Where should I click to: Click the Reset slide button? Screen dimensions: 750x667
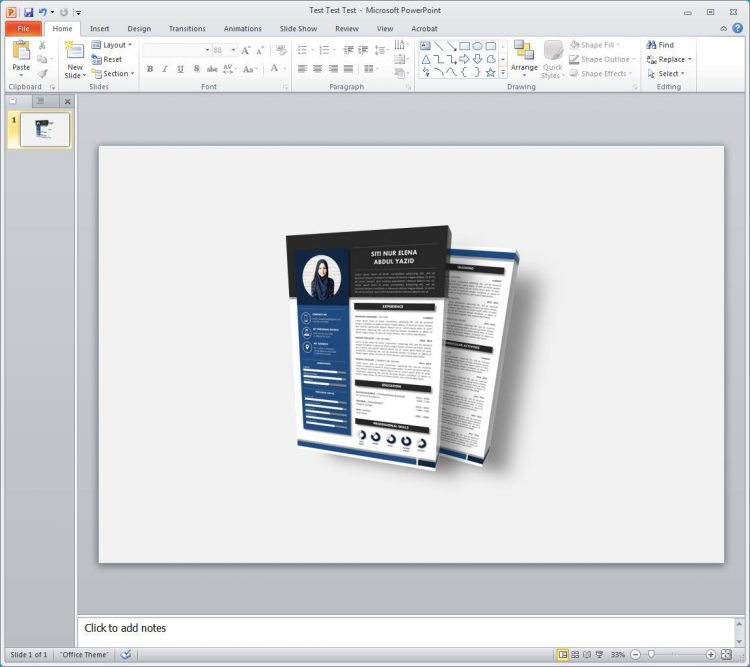click(x=107, y=59)
